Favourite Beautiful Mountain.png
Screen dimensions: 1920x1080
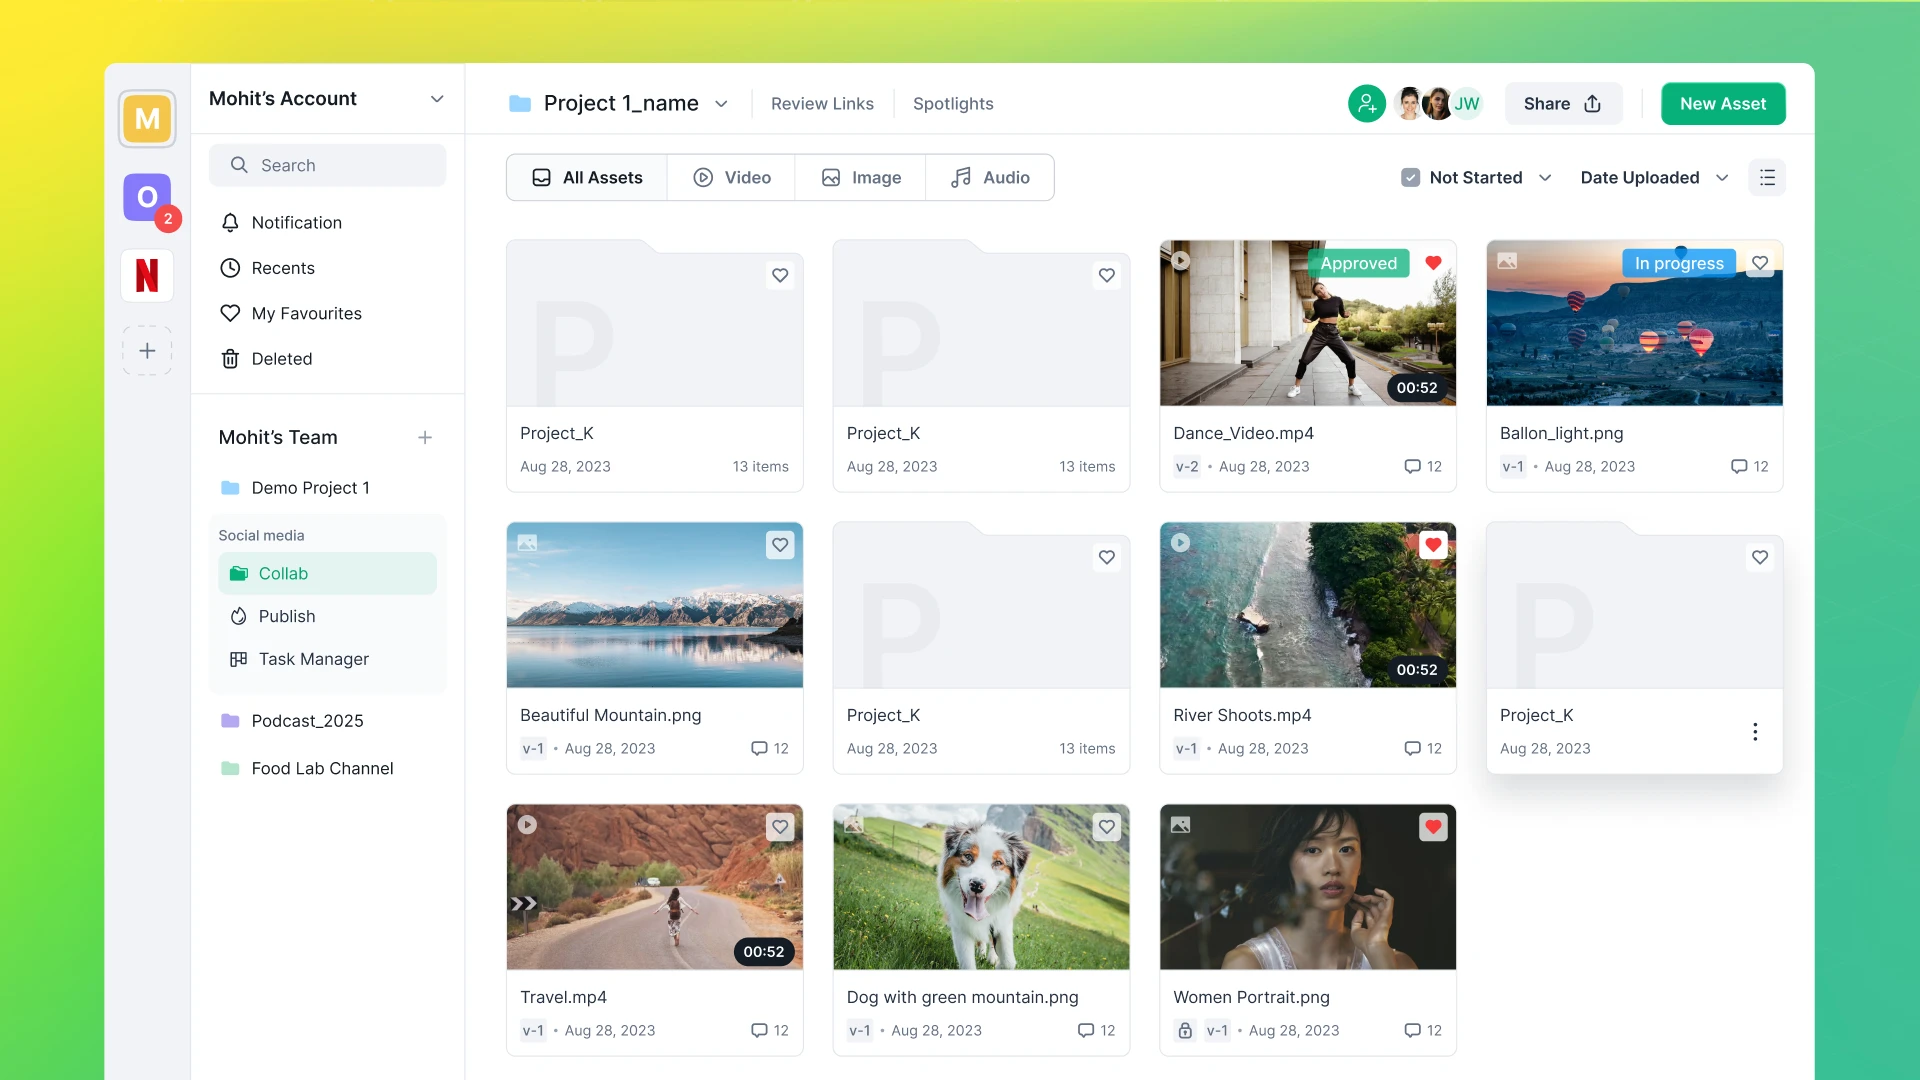pyautogui.click(x=780, y=545)
